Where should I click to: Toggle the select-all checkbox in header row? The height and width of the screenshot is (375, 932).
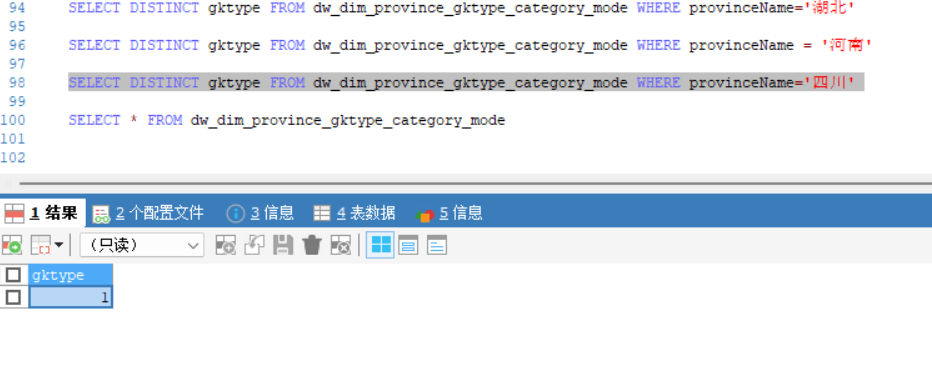point(13,275)
